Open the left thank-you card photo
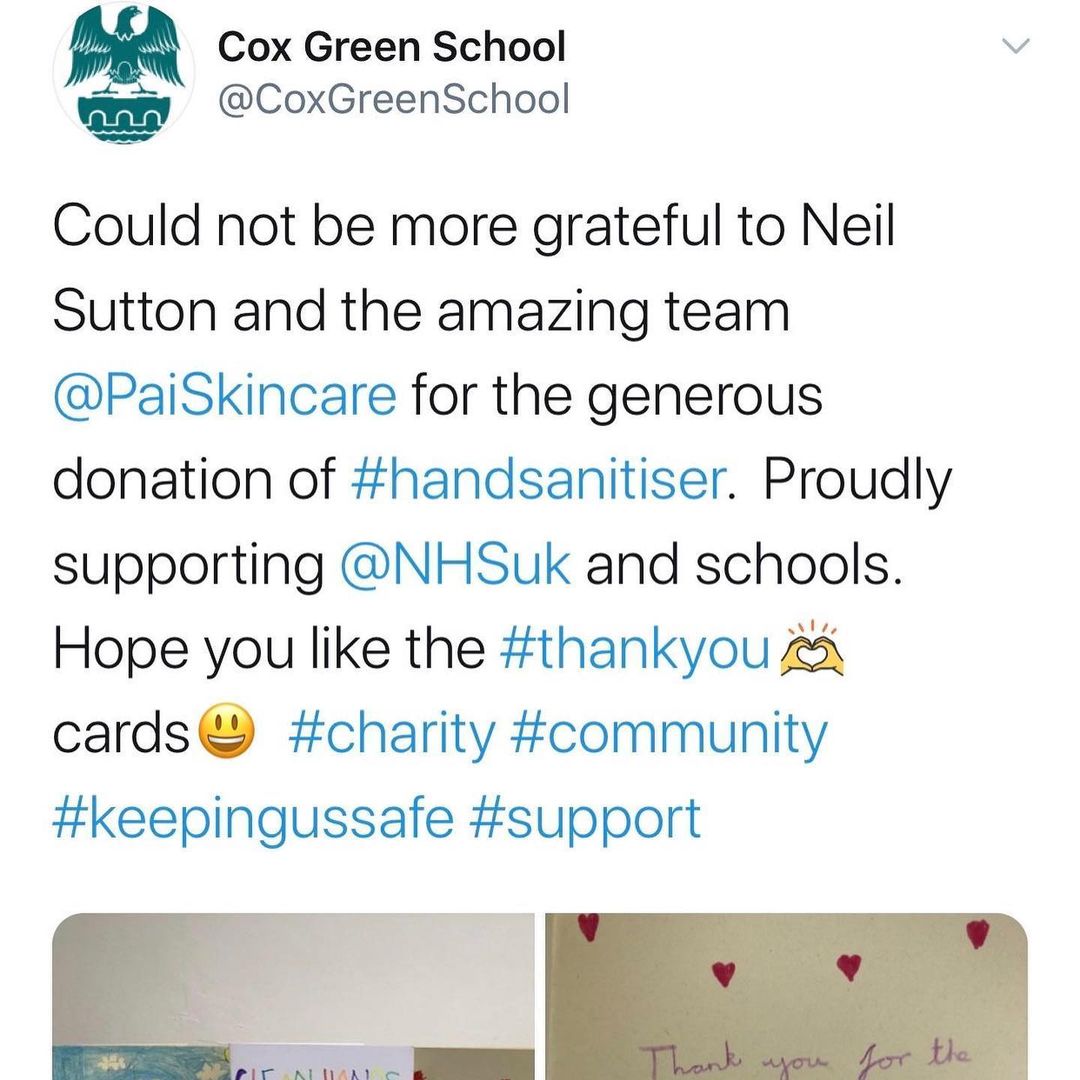The image size is (1080, 1080). [293, 996]
